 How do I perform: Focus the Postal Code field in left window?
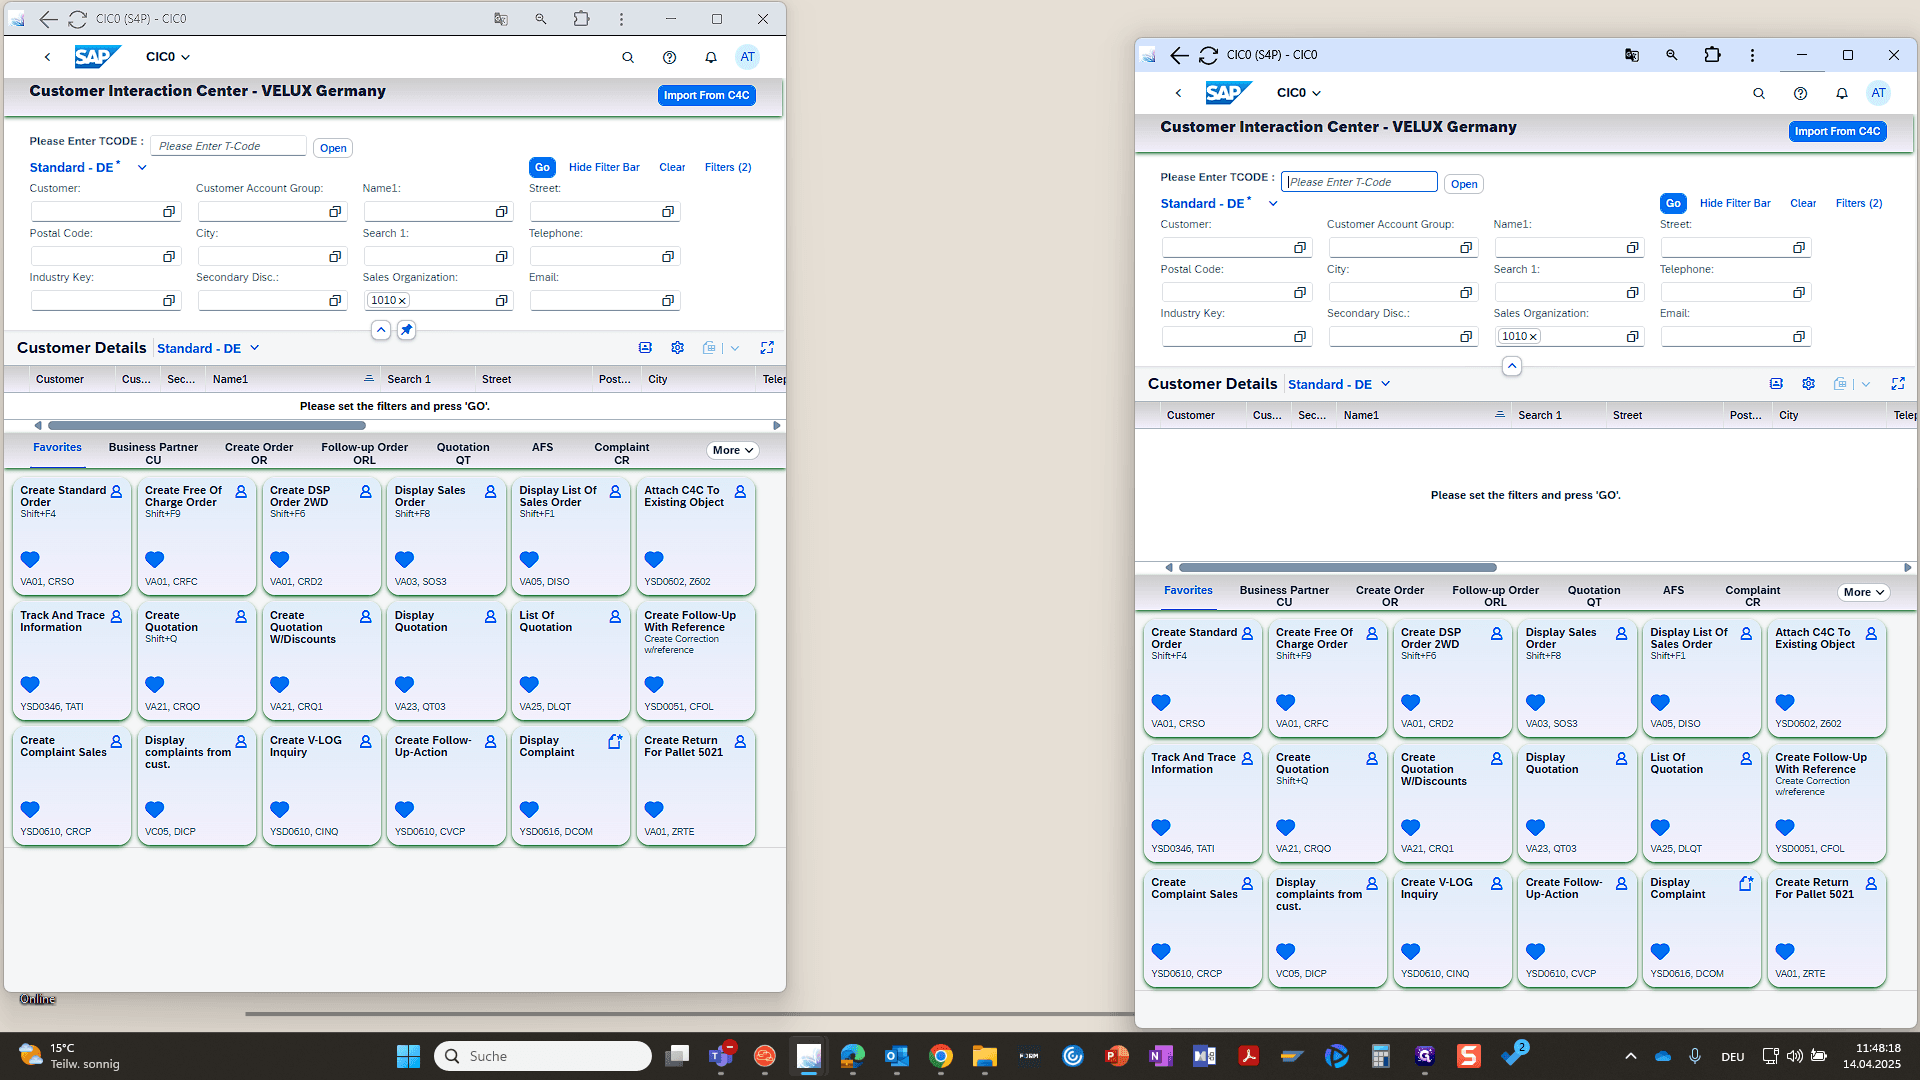pos(95,257)
